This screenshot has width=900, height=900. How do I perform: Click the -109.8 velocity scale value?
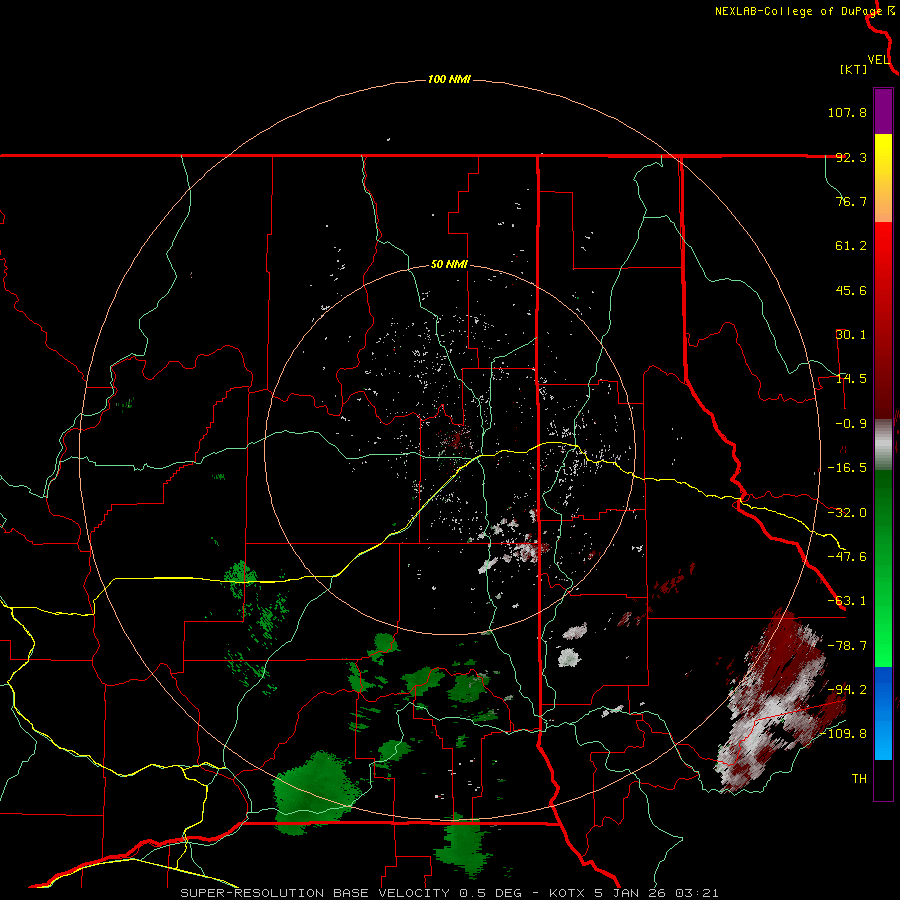pos(843,734)
